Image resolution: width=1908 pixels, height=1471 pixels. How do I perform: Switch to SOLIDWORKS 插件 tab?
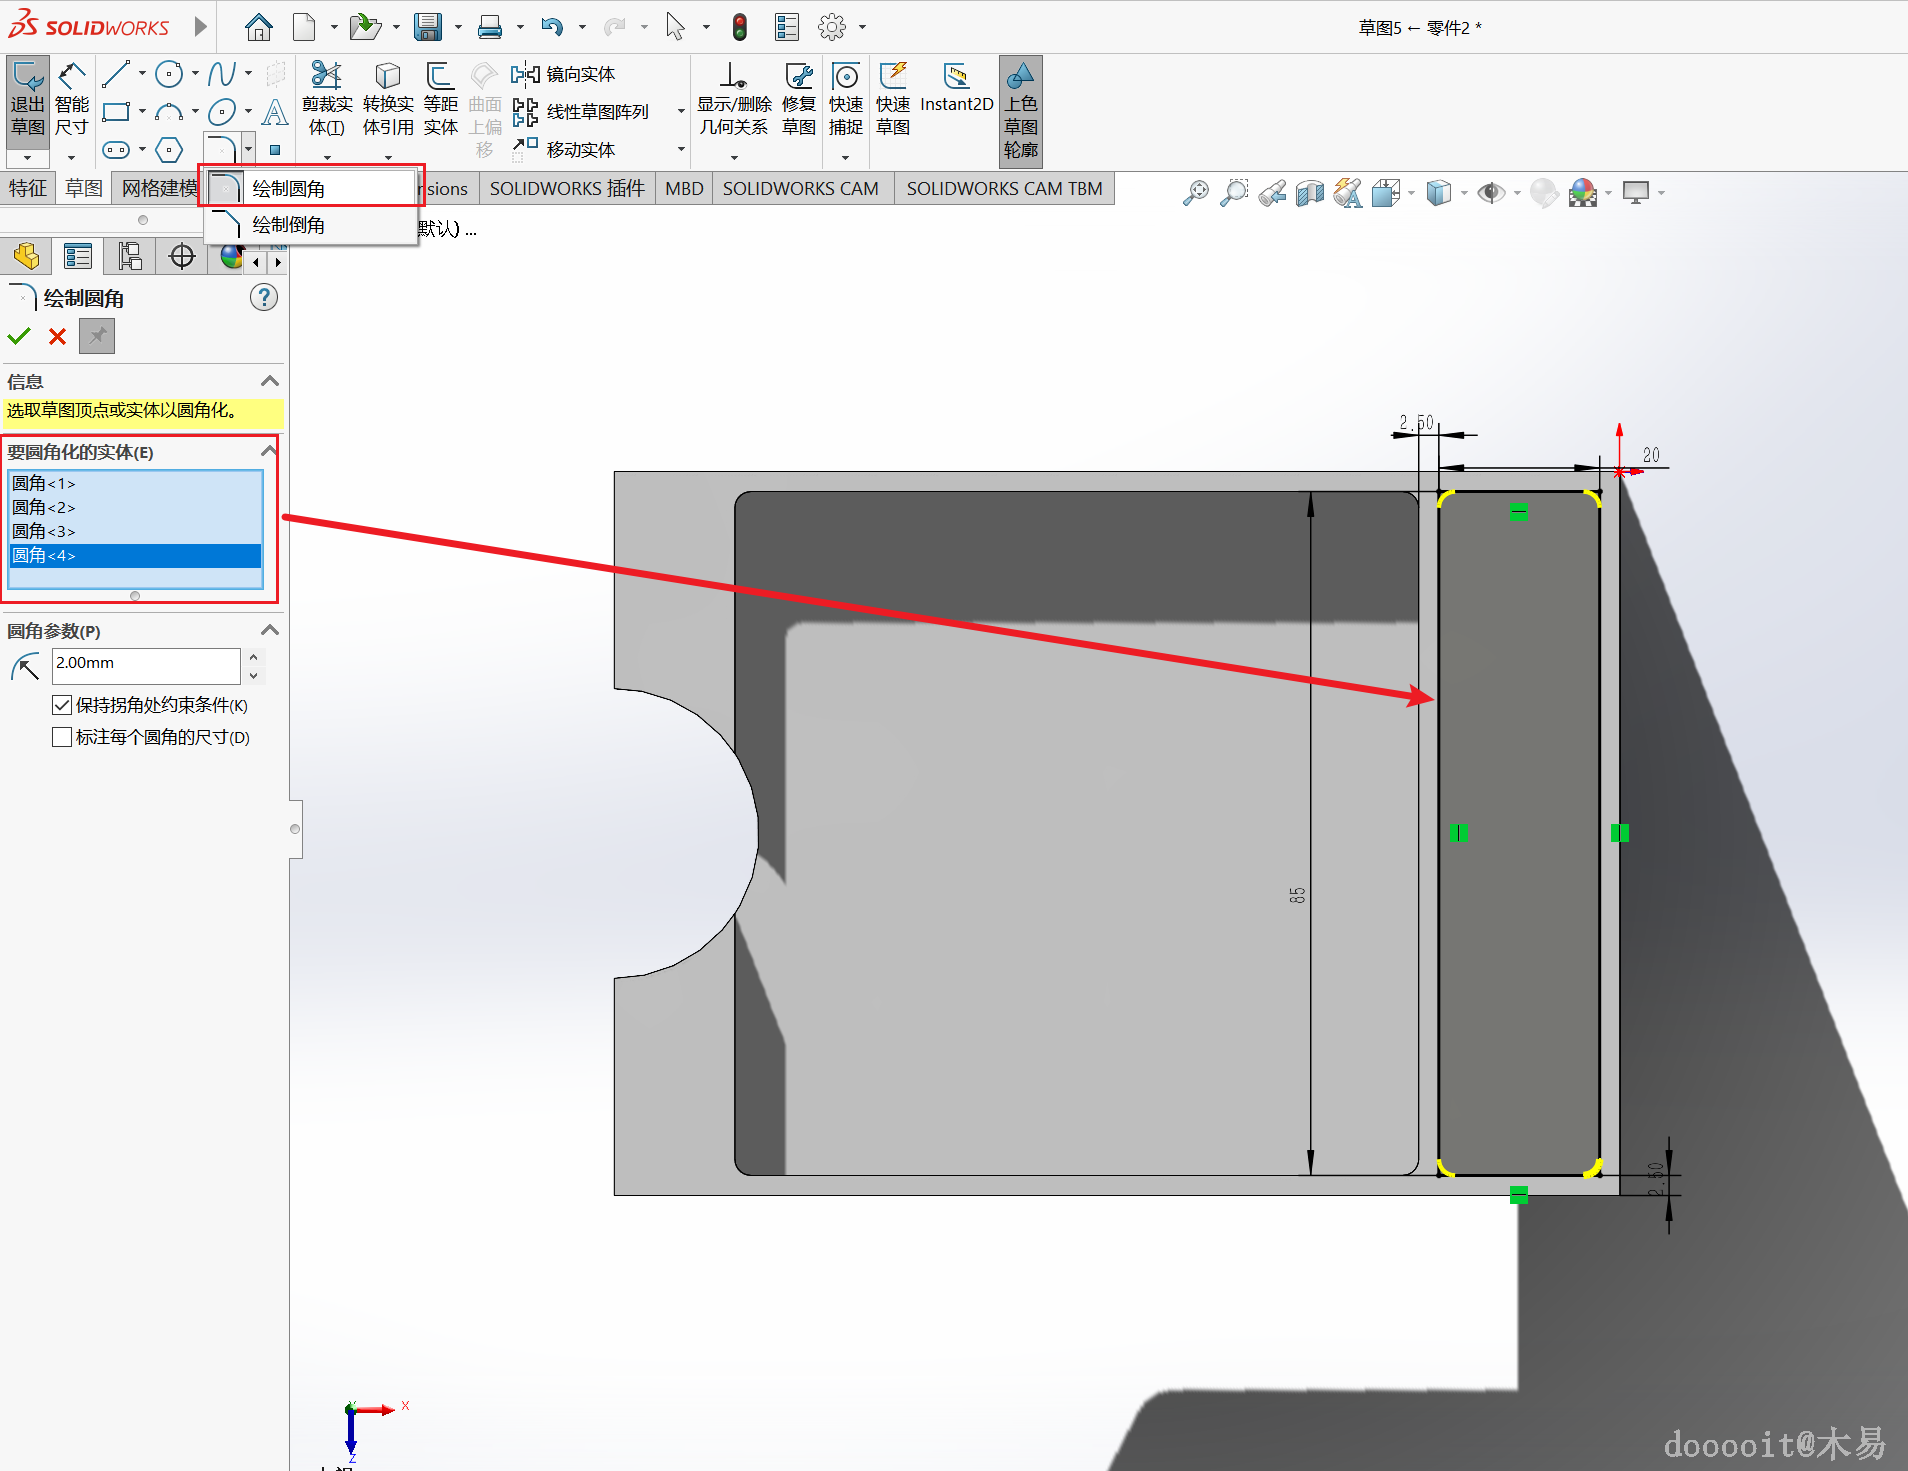point(567,188)
